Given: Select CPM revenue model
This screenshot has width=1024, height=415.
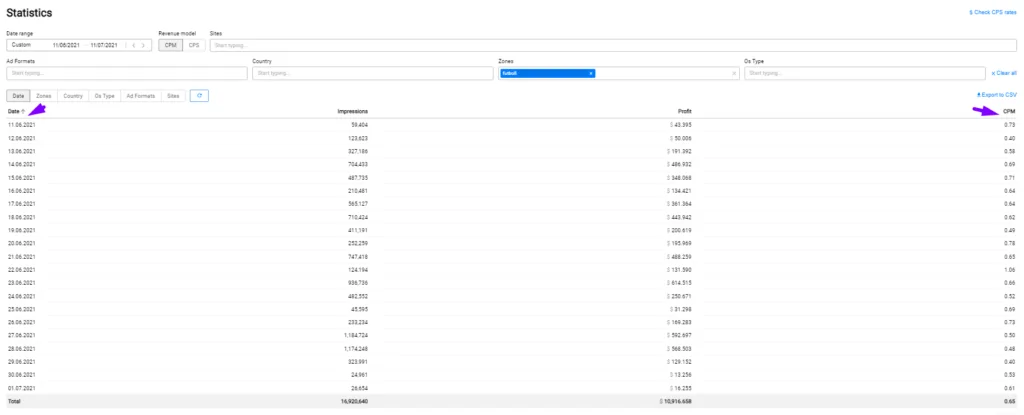Looking at the screenshot, I should pyautogui.click(x=171, y=45).
